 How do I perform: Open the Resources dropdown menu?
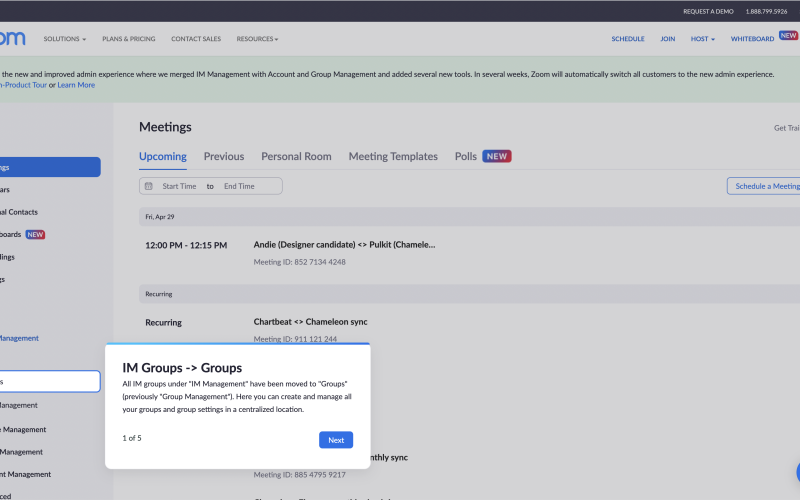pos(257,39)
